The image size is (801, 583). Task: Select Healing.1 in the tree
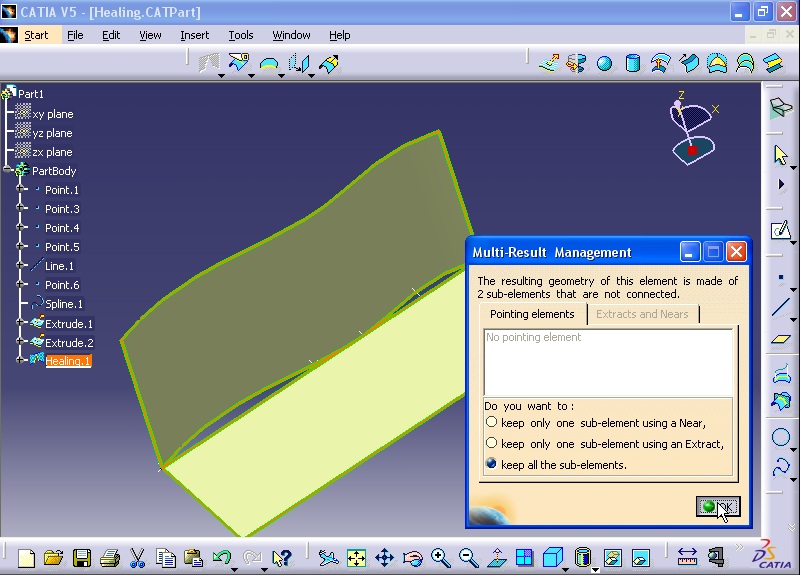(68, 361)
